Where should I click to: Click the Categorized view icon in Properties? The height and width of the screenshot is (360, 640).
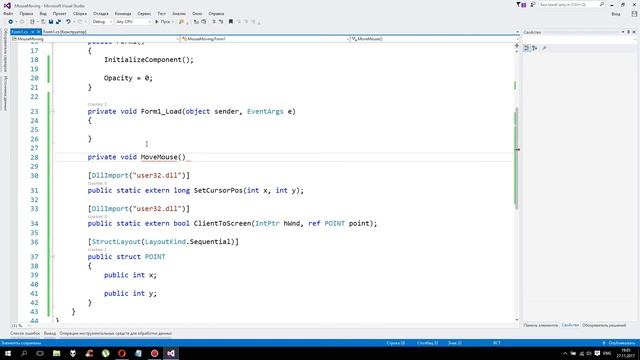[x=527, y=48]
